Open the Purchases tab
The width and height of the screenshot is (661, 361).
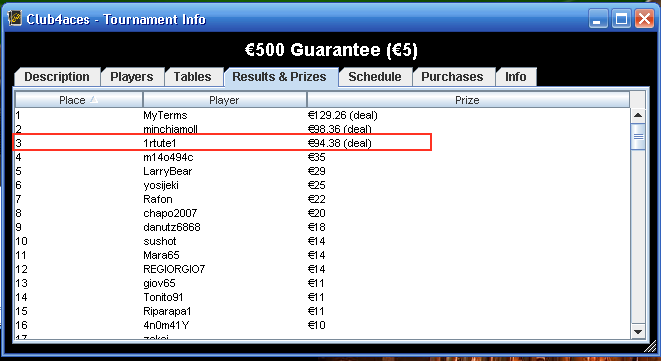(452, 77)
